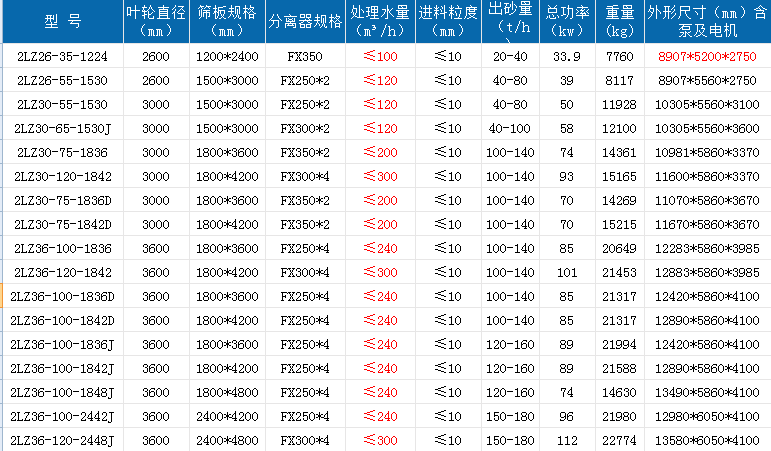The height and width of the screenshot is (451, 771).
Task: Select the 出砂量 header cell
Action: pyautogui.click(x=510, y=21)
